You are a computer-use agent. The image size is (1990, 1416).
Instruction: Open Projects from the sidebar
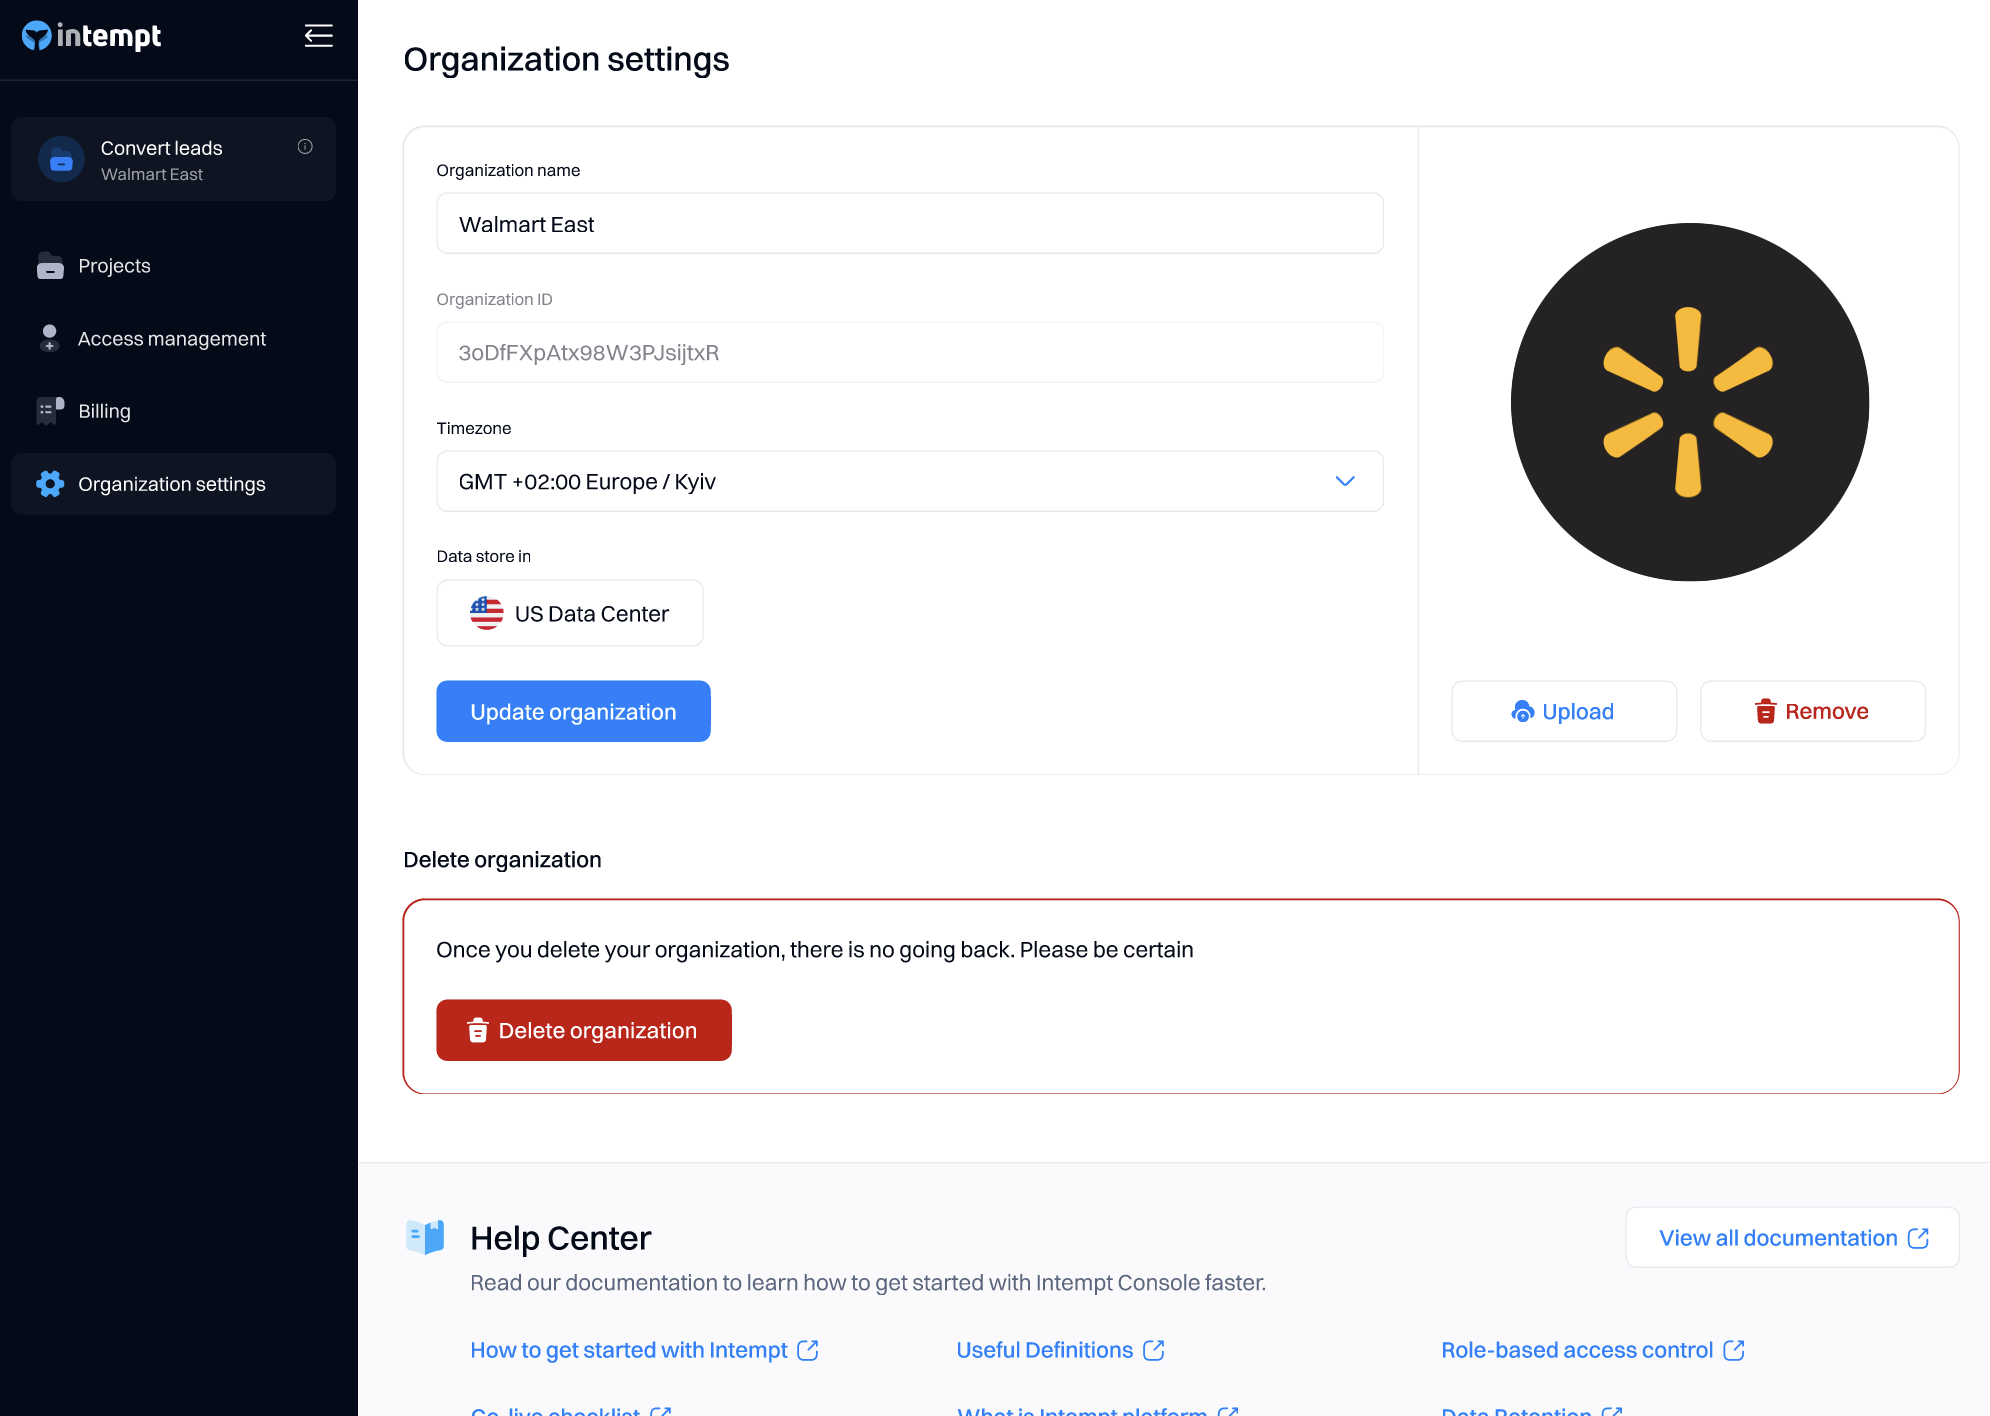[114, 266]
